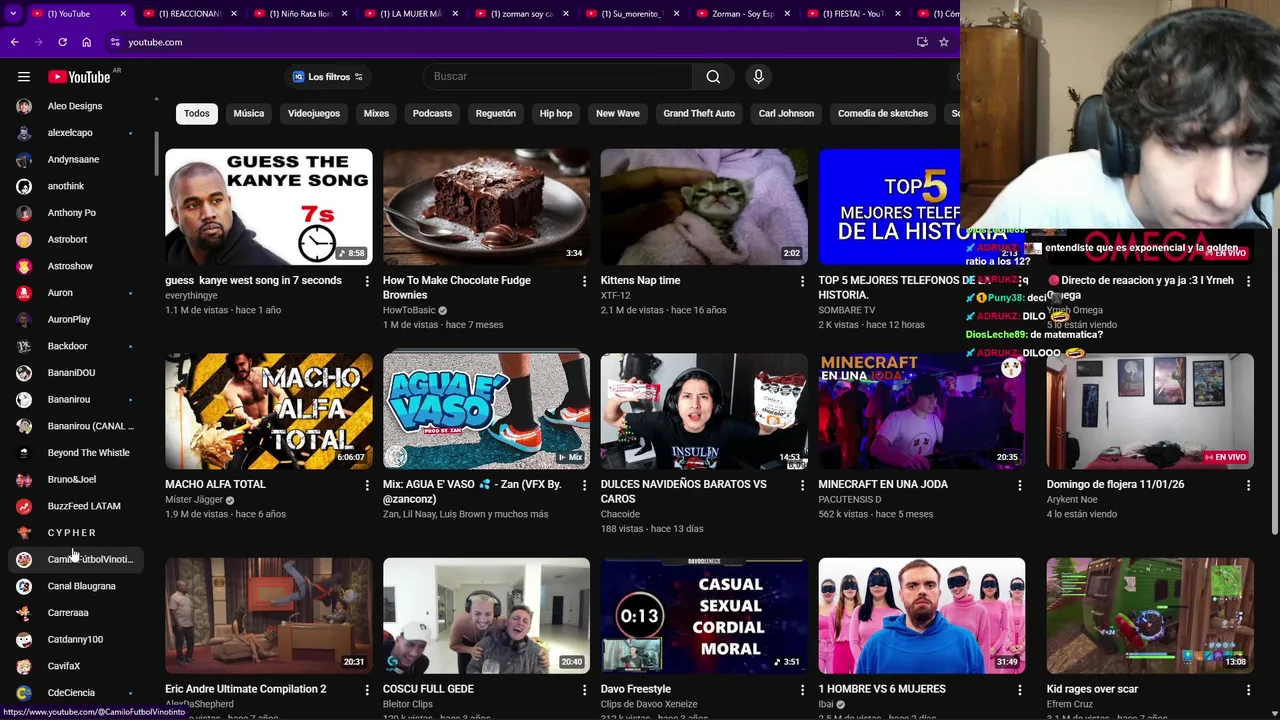
Task: Switch to Zorman - Soy Esp browser tab
Action: coord(743,14)
